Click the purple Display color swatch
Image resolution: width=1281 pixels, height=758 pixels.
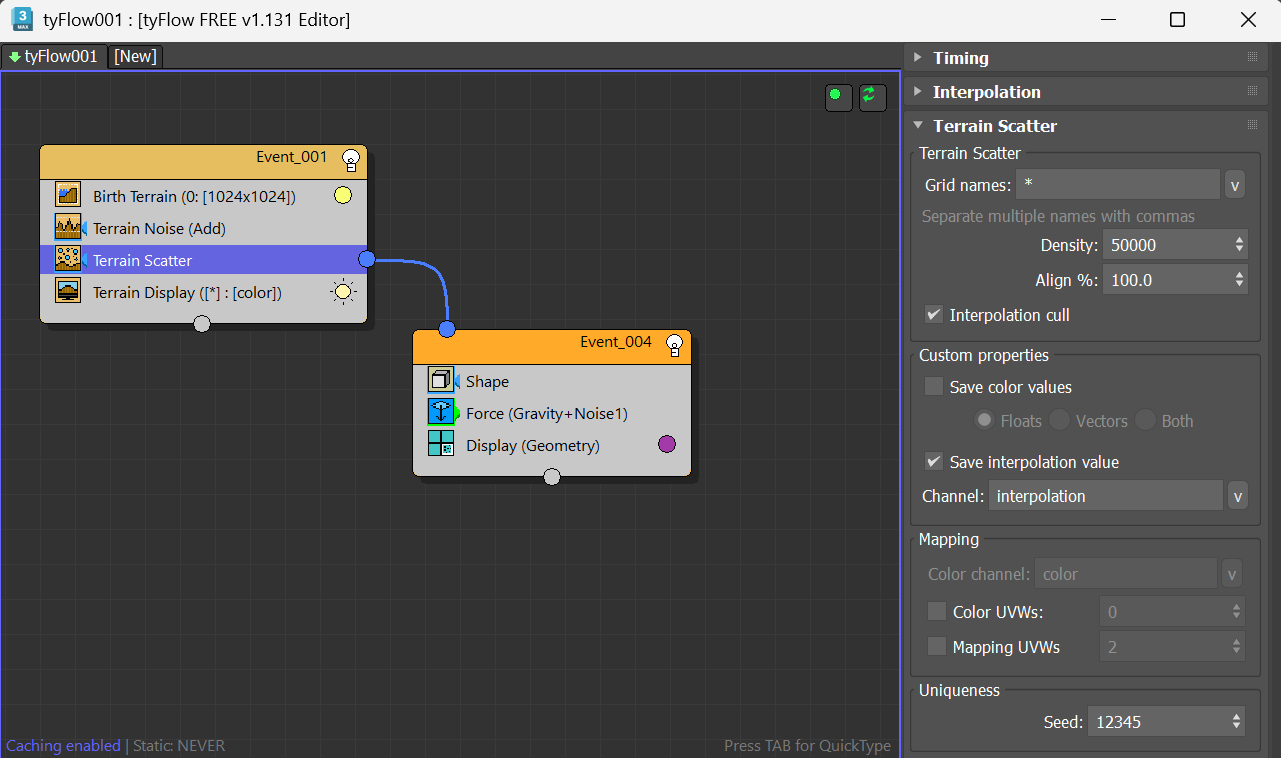(667, 445)
